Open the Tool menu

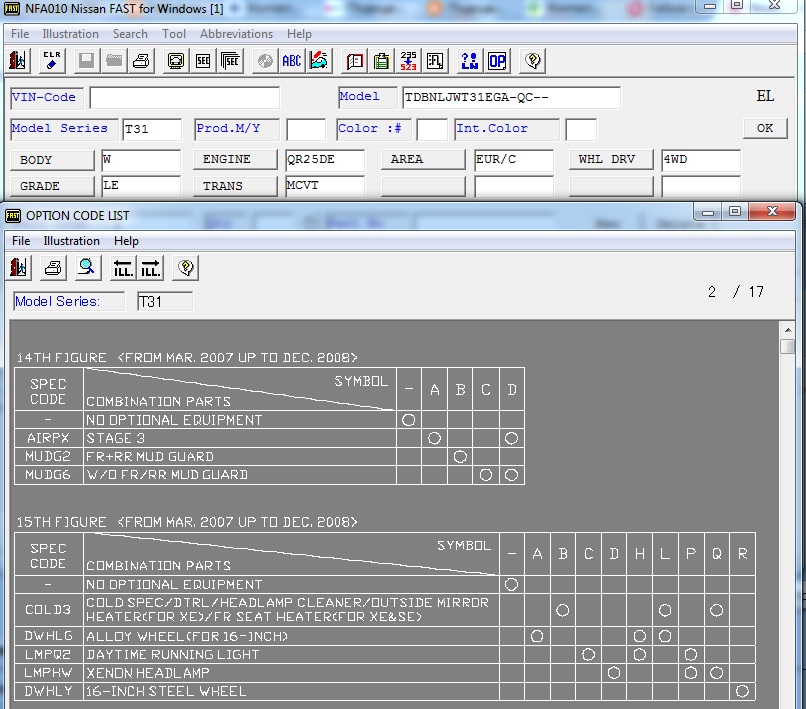[x=174, y=34]
